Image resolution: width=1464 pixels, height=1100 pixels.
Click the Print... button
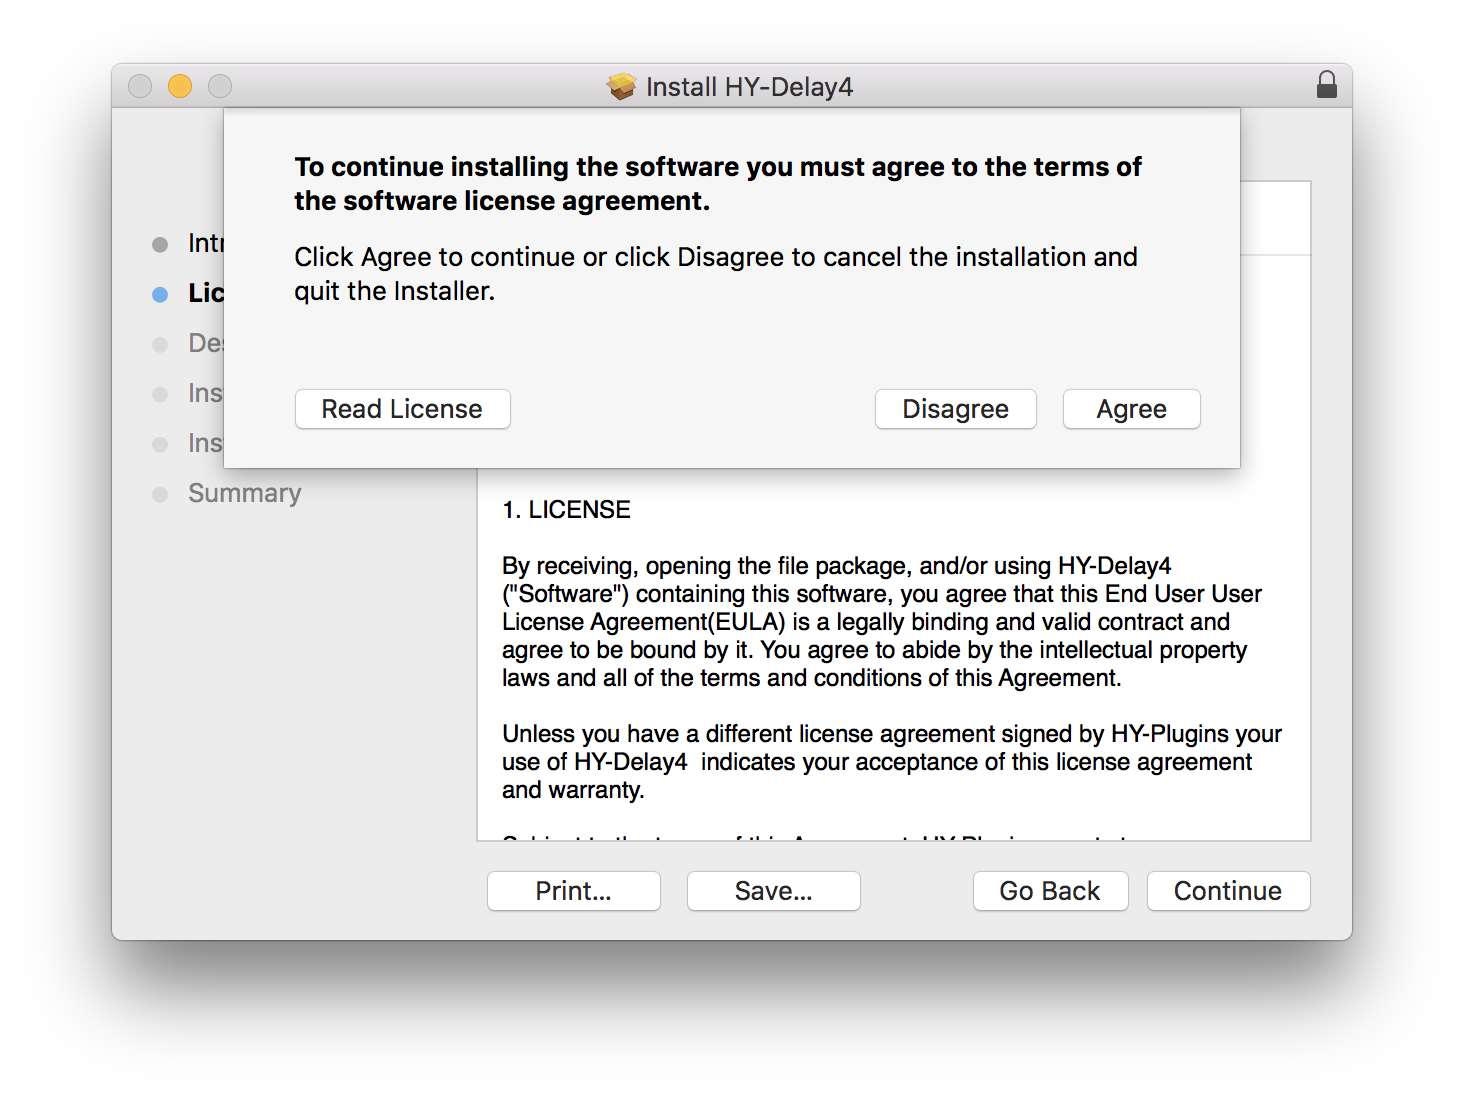coord(573,891)
